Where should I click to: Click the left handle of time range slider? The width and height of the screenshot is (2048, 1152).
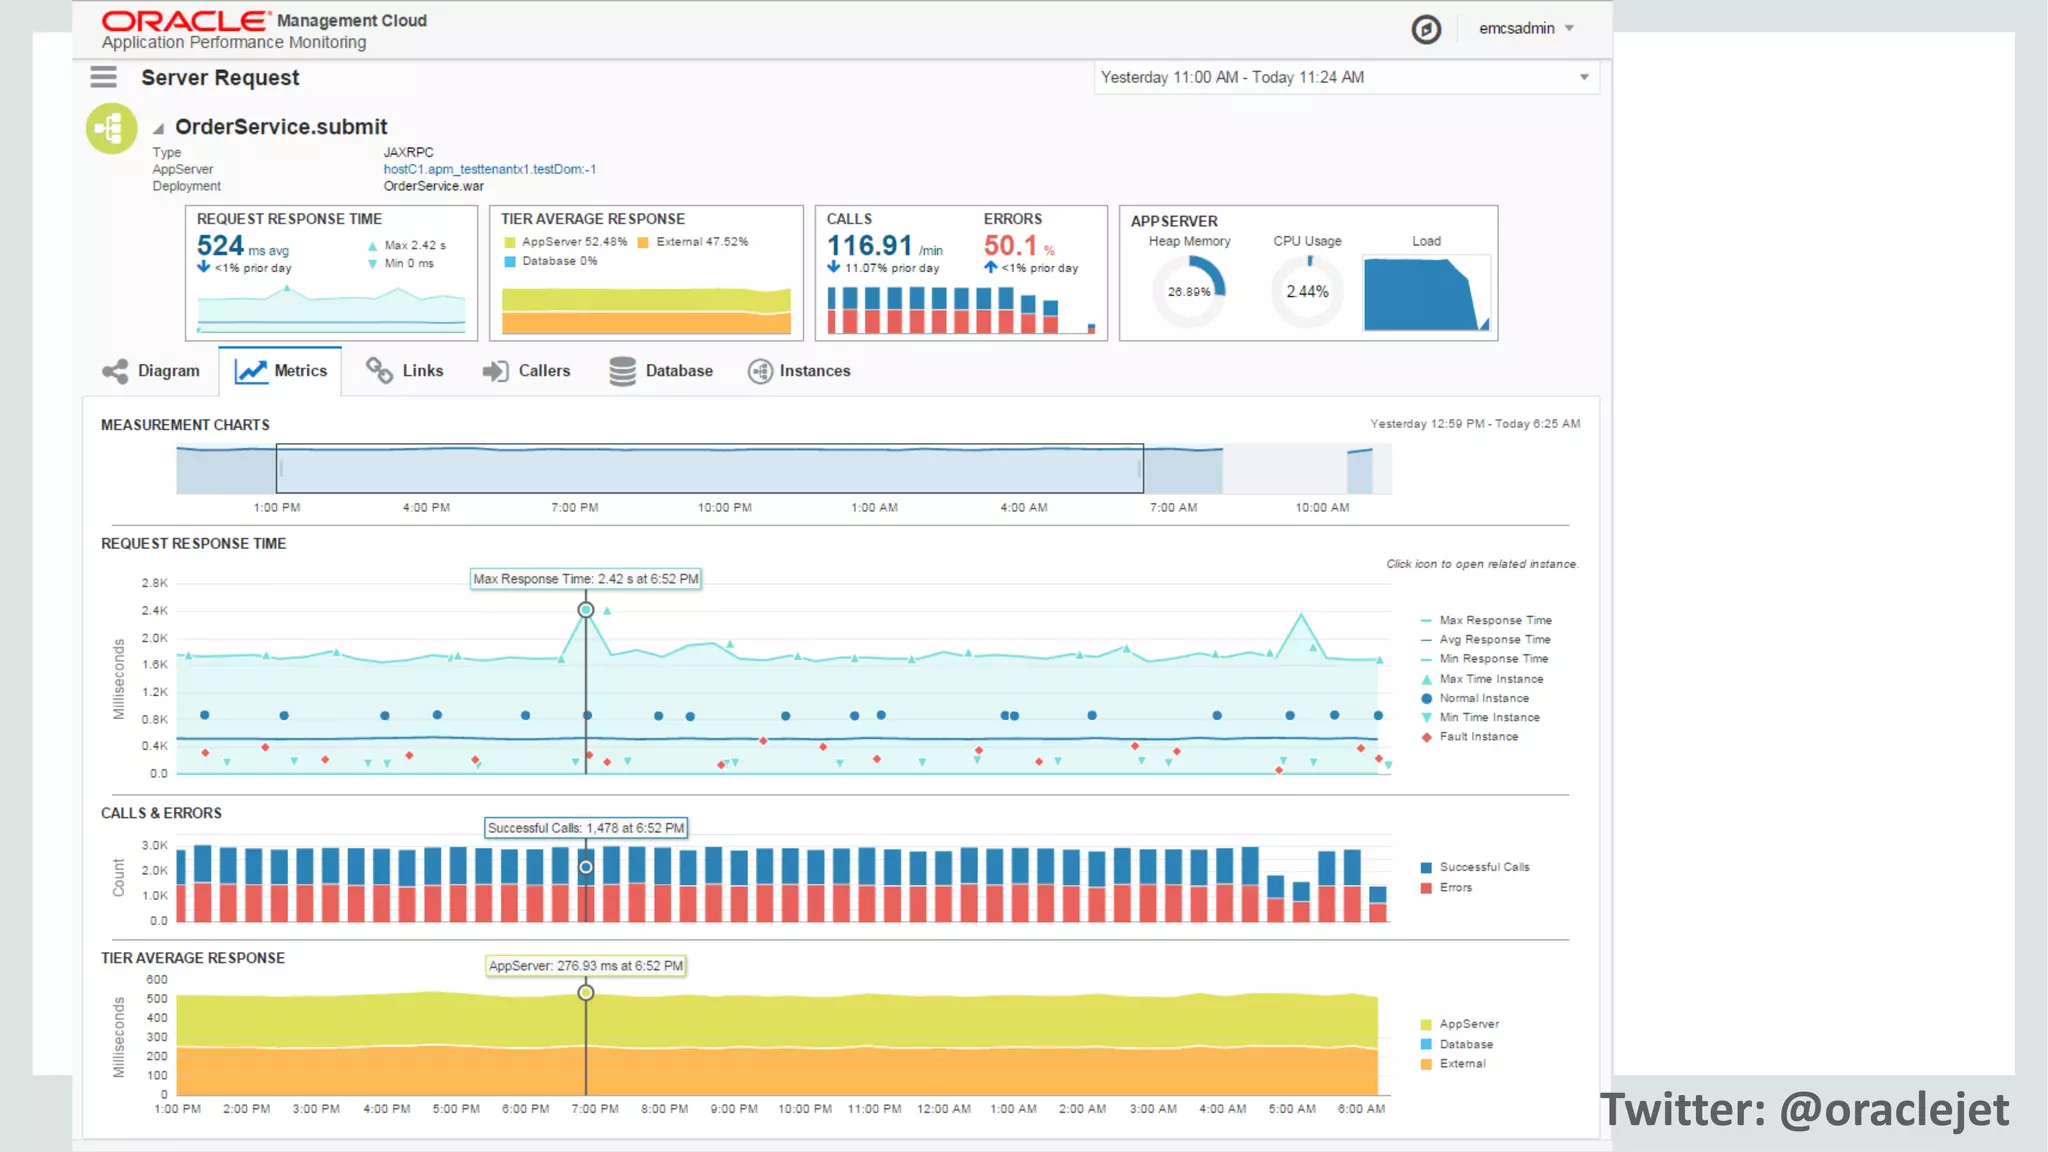pos(281,468)
